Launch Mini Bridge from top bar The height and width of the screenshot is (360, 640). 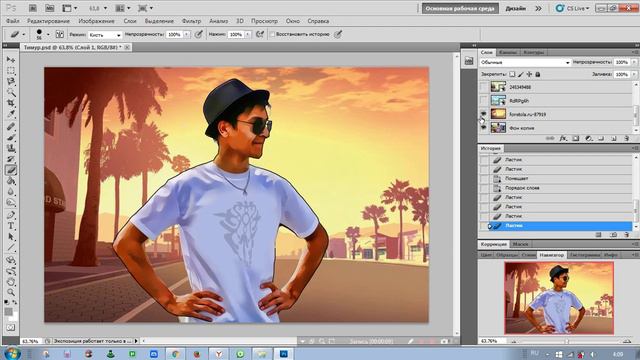click(49, 8)
